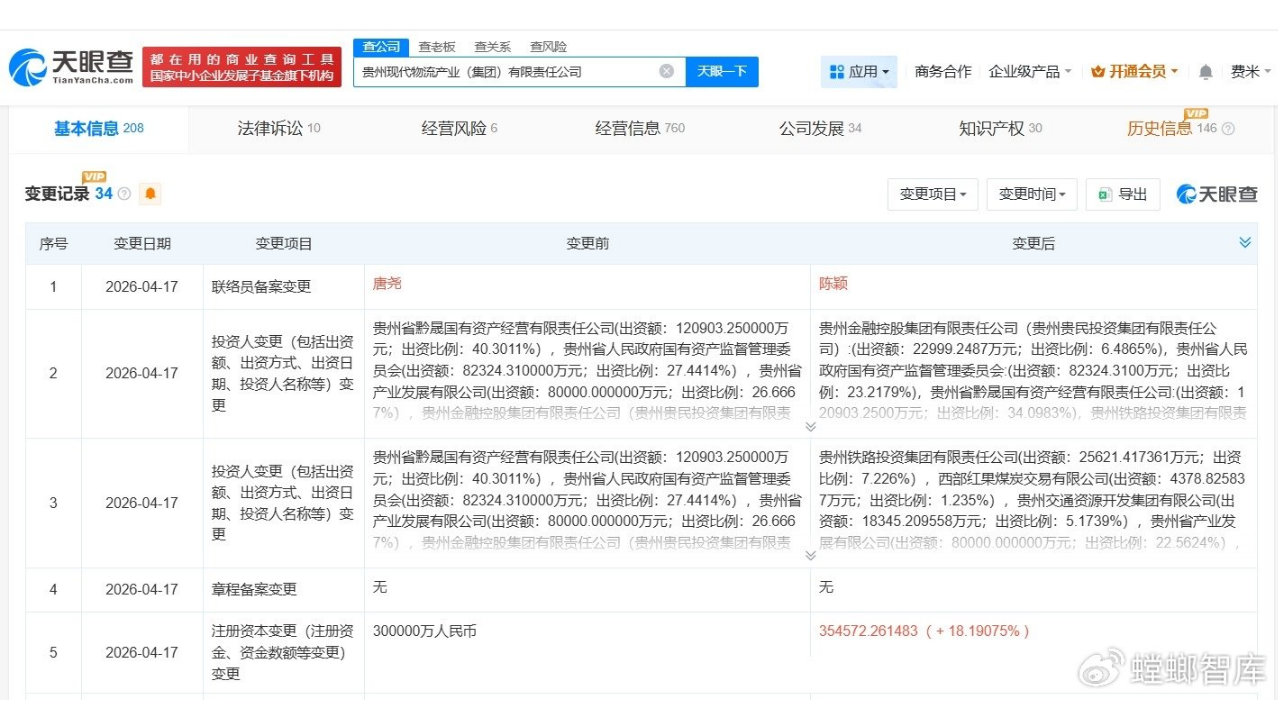Open the 企业级产品 dropdown menu
The image size is (1280, 719).
tap(1030, 72)
